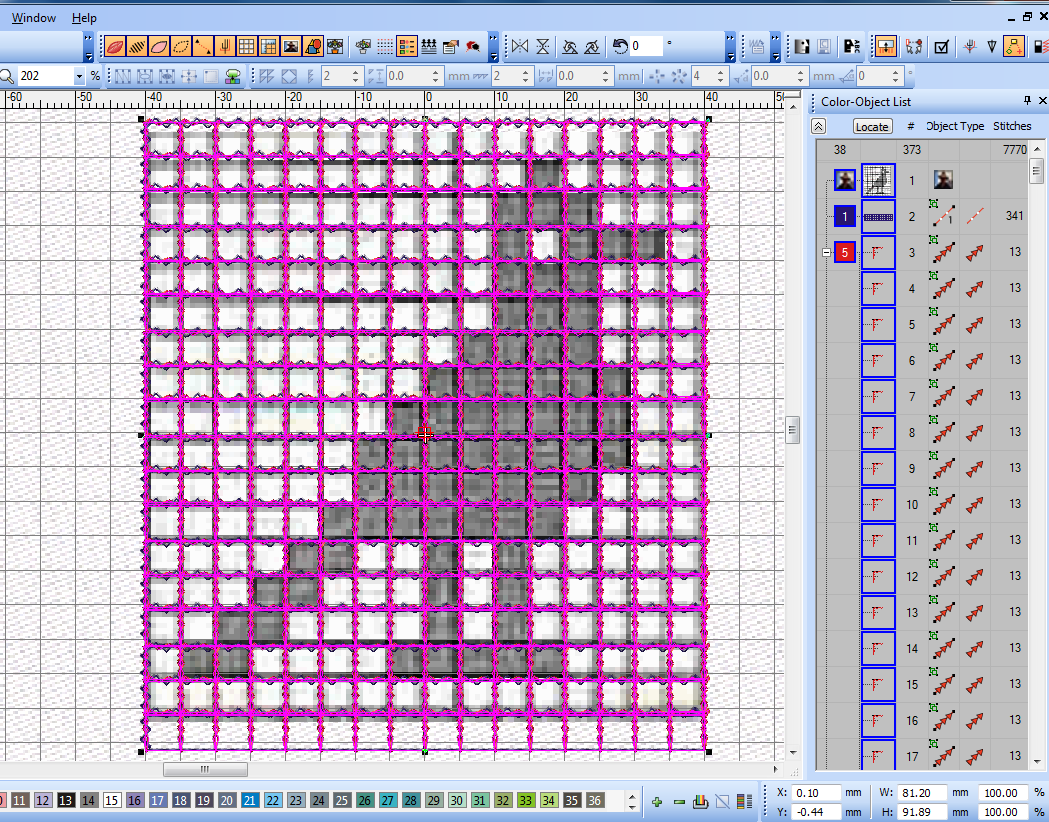Click the mirror horizontal icon

click(520, 47)
